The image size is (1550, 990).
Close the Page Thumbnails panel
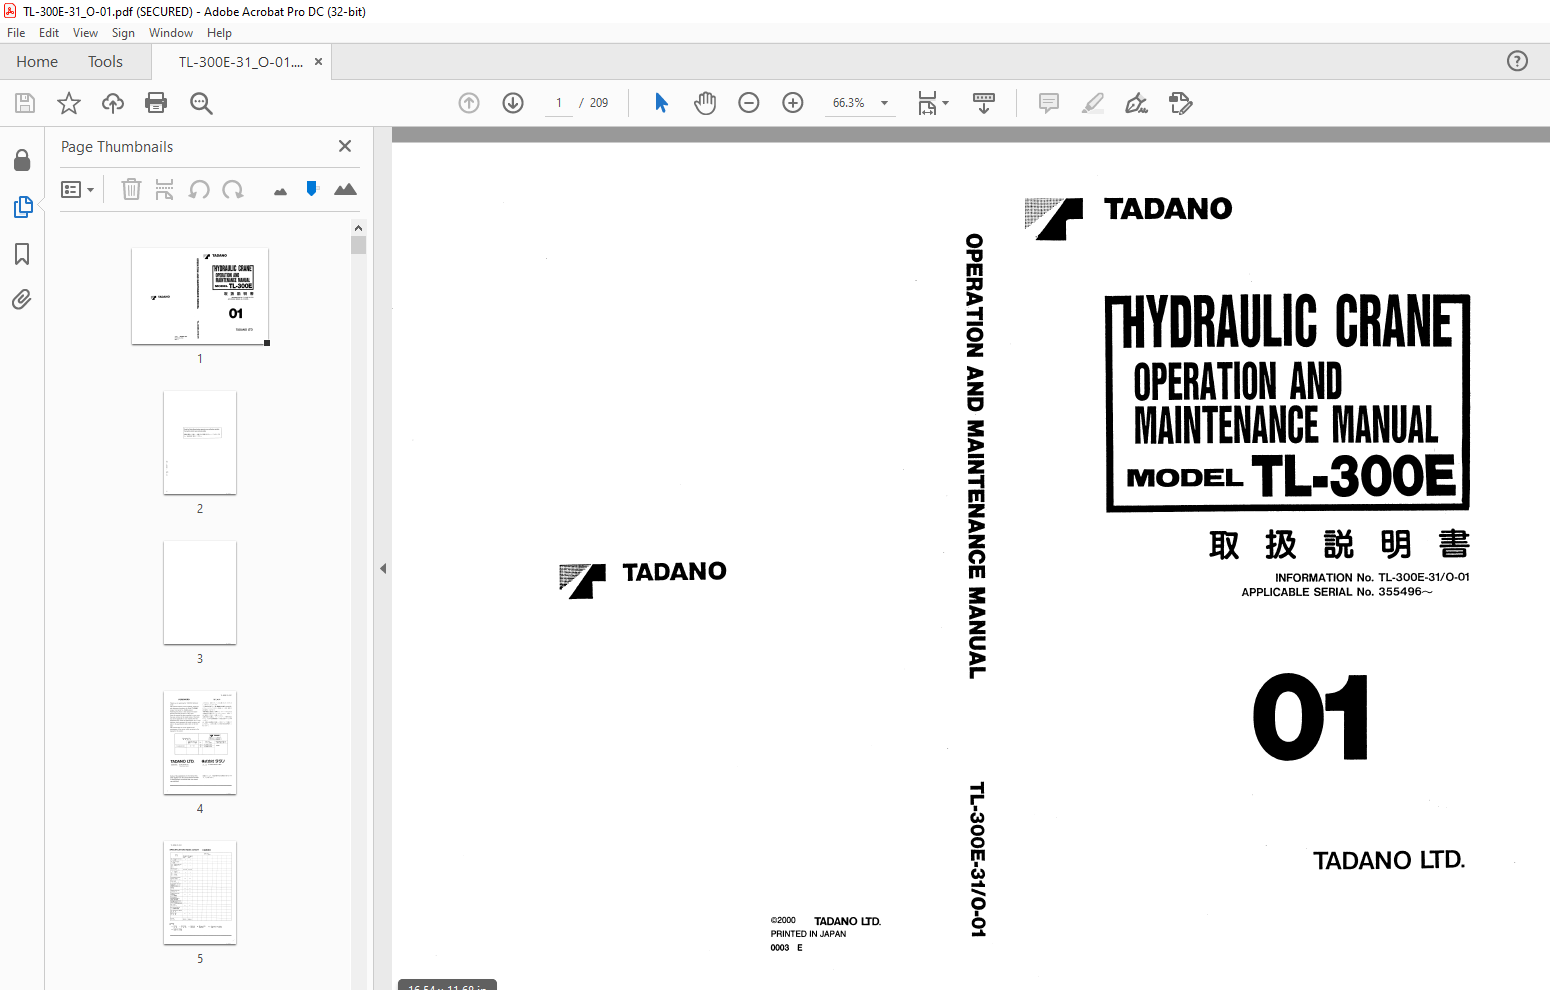click(345, 146)
